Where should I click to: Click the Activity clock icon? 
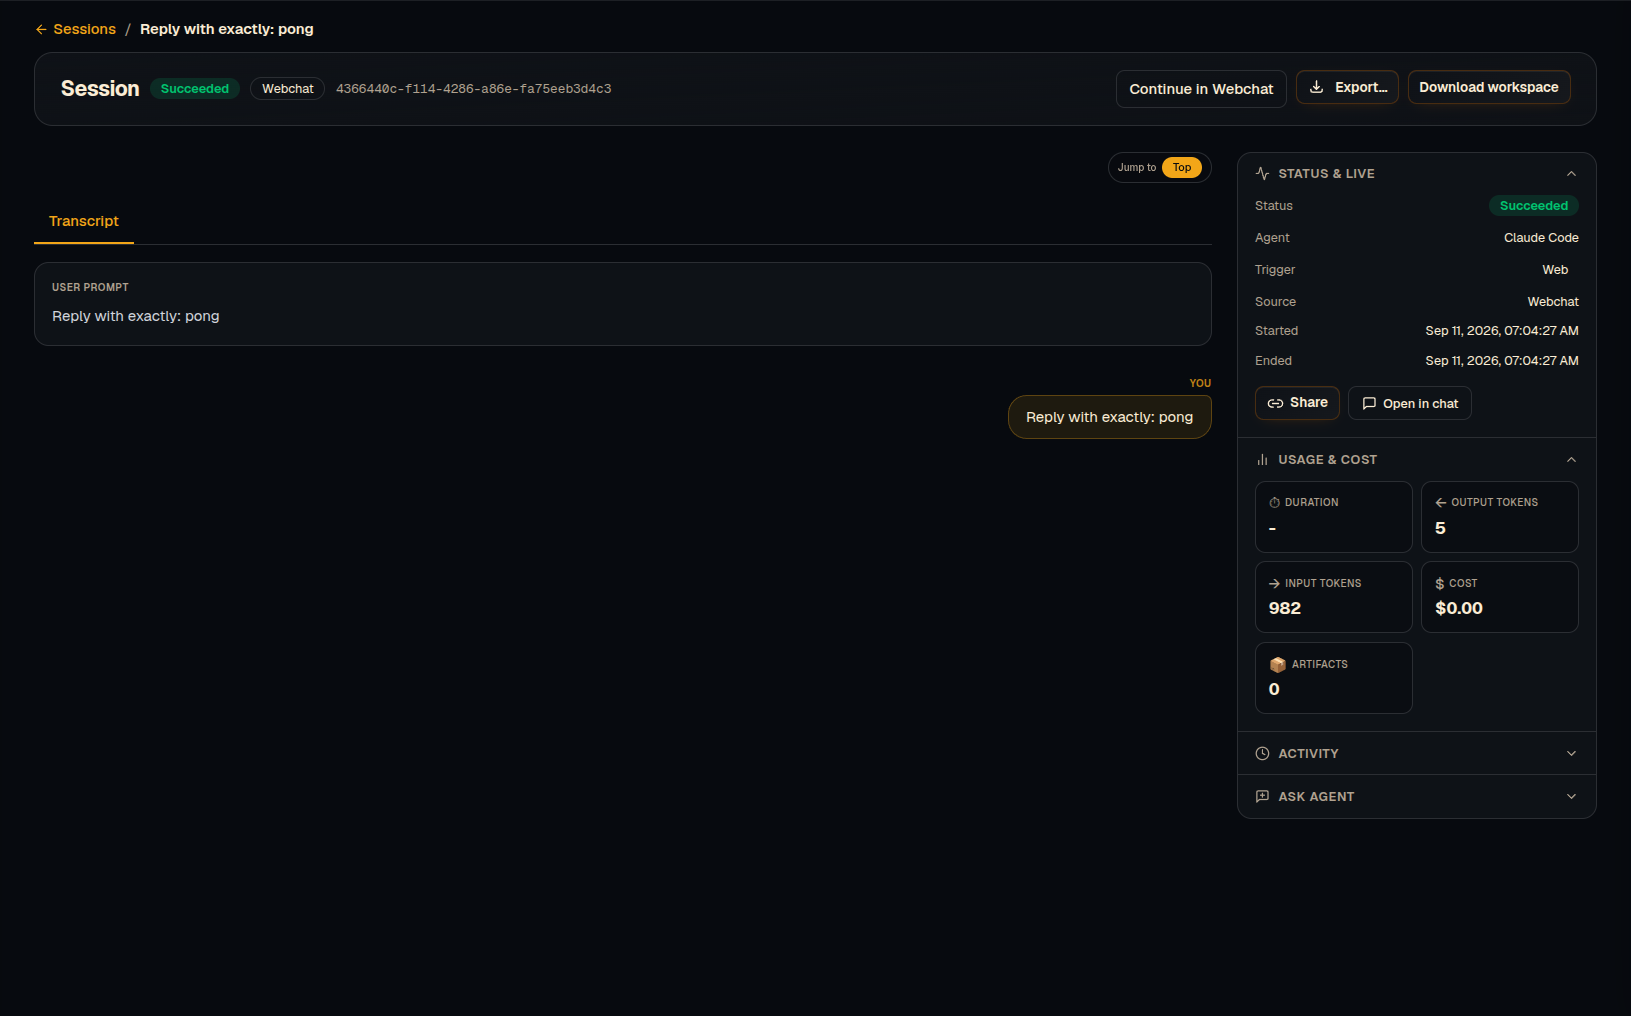pos(1262,753)
